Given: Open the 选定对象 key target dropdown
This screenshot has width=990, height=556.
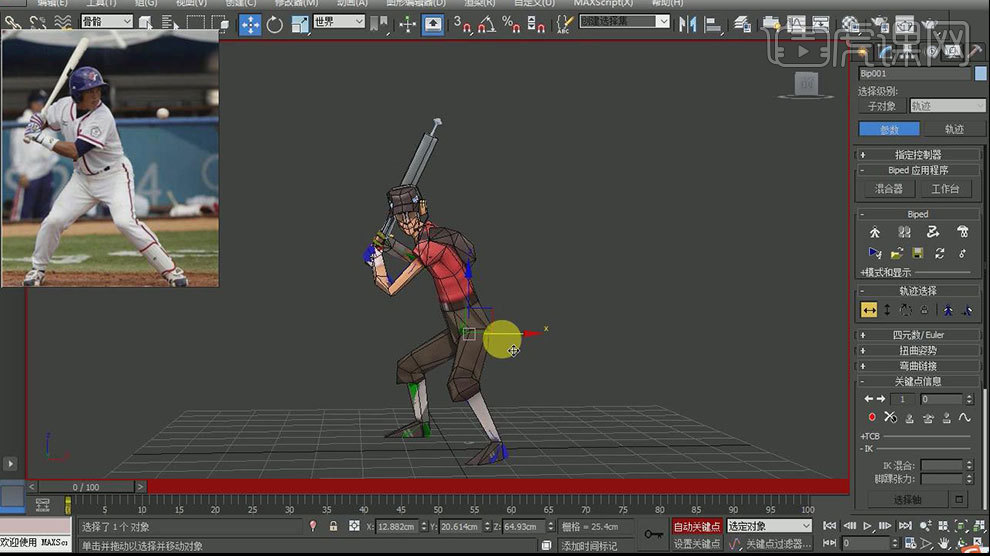Looking at the screenshot, I should point(769,526).
